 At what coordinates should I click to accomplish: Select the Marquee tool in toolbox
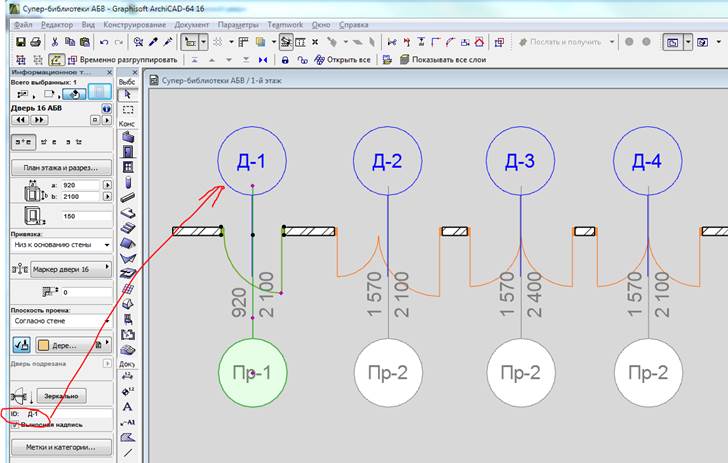127,110
